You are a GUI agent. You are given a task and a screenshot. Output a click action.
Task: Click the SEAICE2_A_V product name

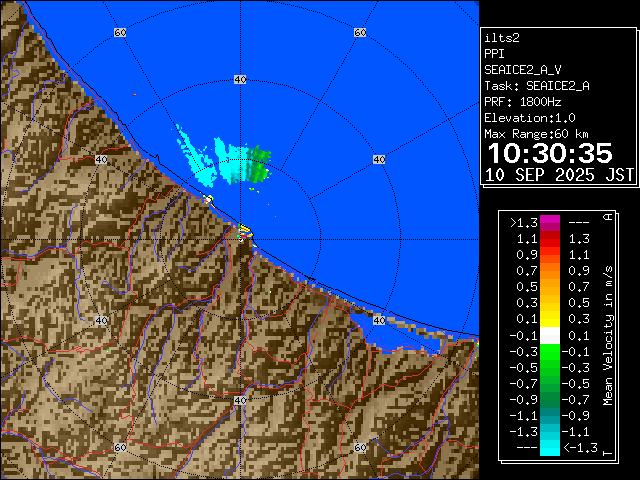[x=520, y=70]
